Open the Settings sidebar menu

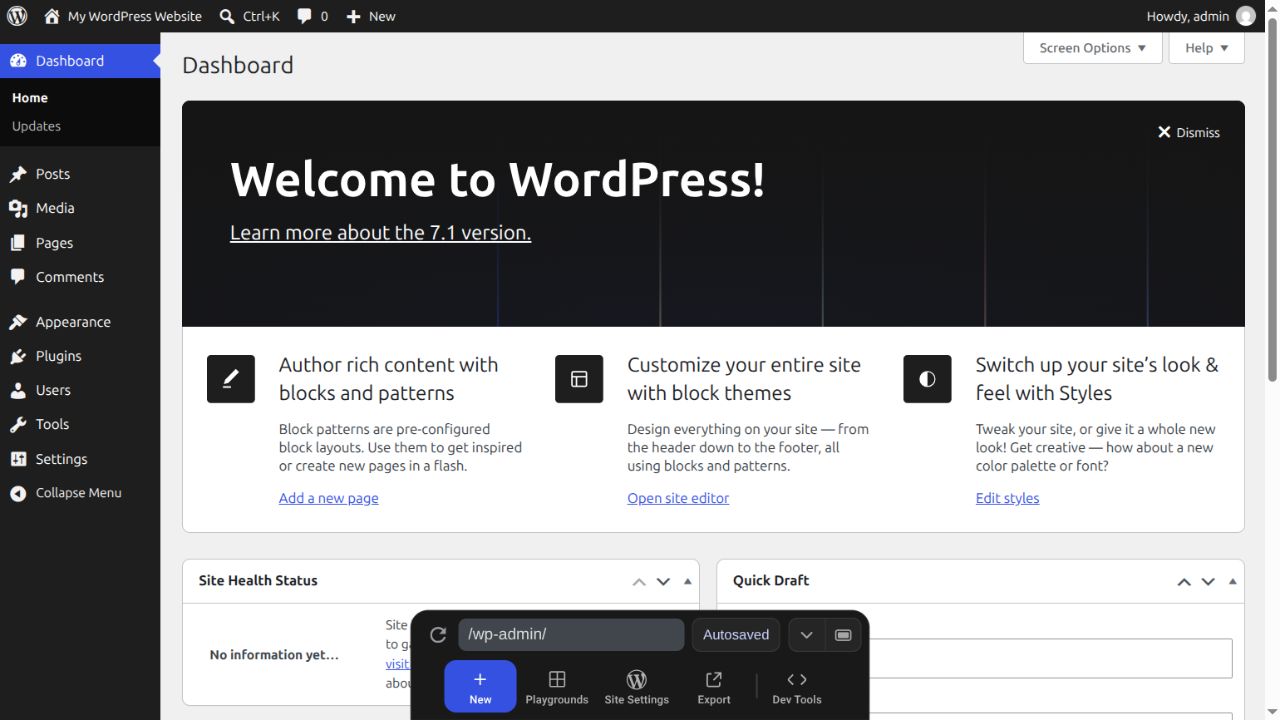[x=80, y=459]
